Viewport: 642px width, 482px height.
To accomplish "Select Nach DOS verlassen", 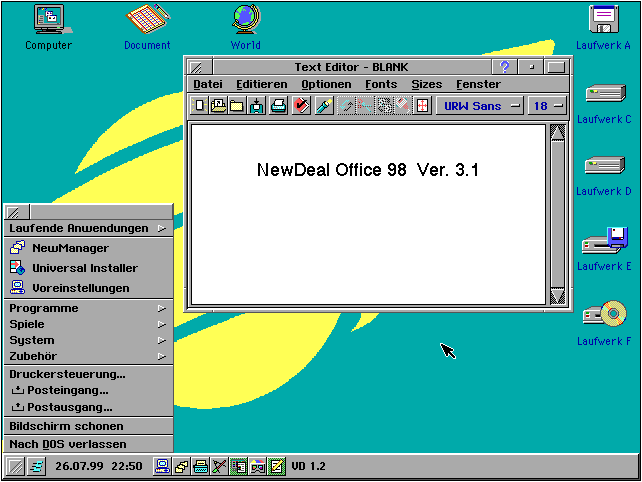I will coord(67,444).
